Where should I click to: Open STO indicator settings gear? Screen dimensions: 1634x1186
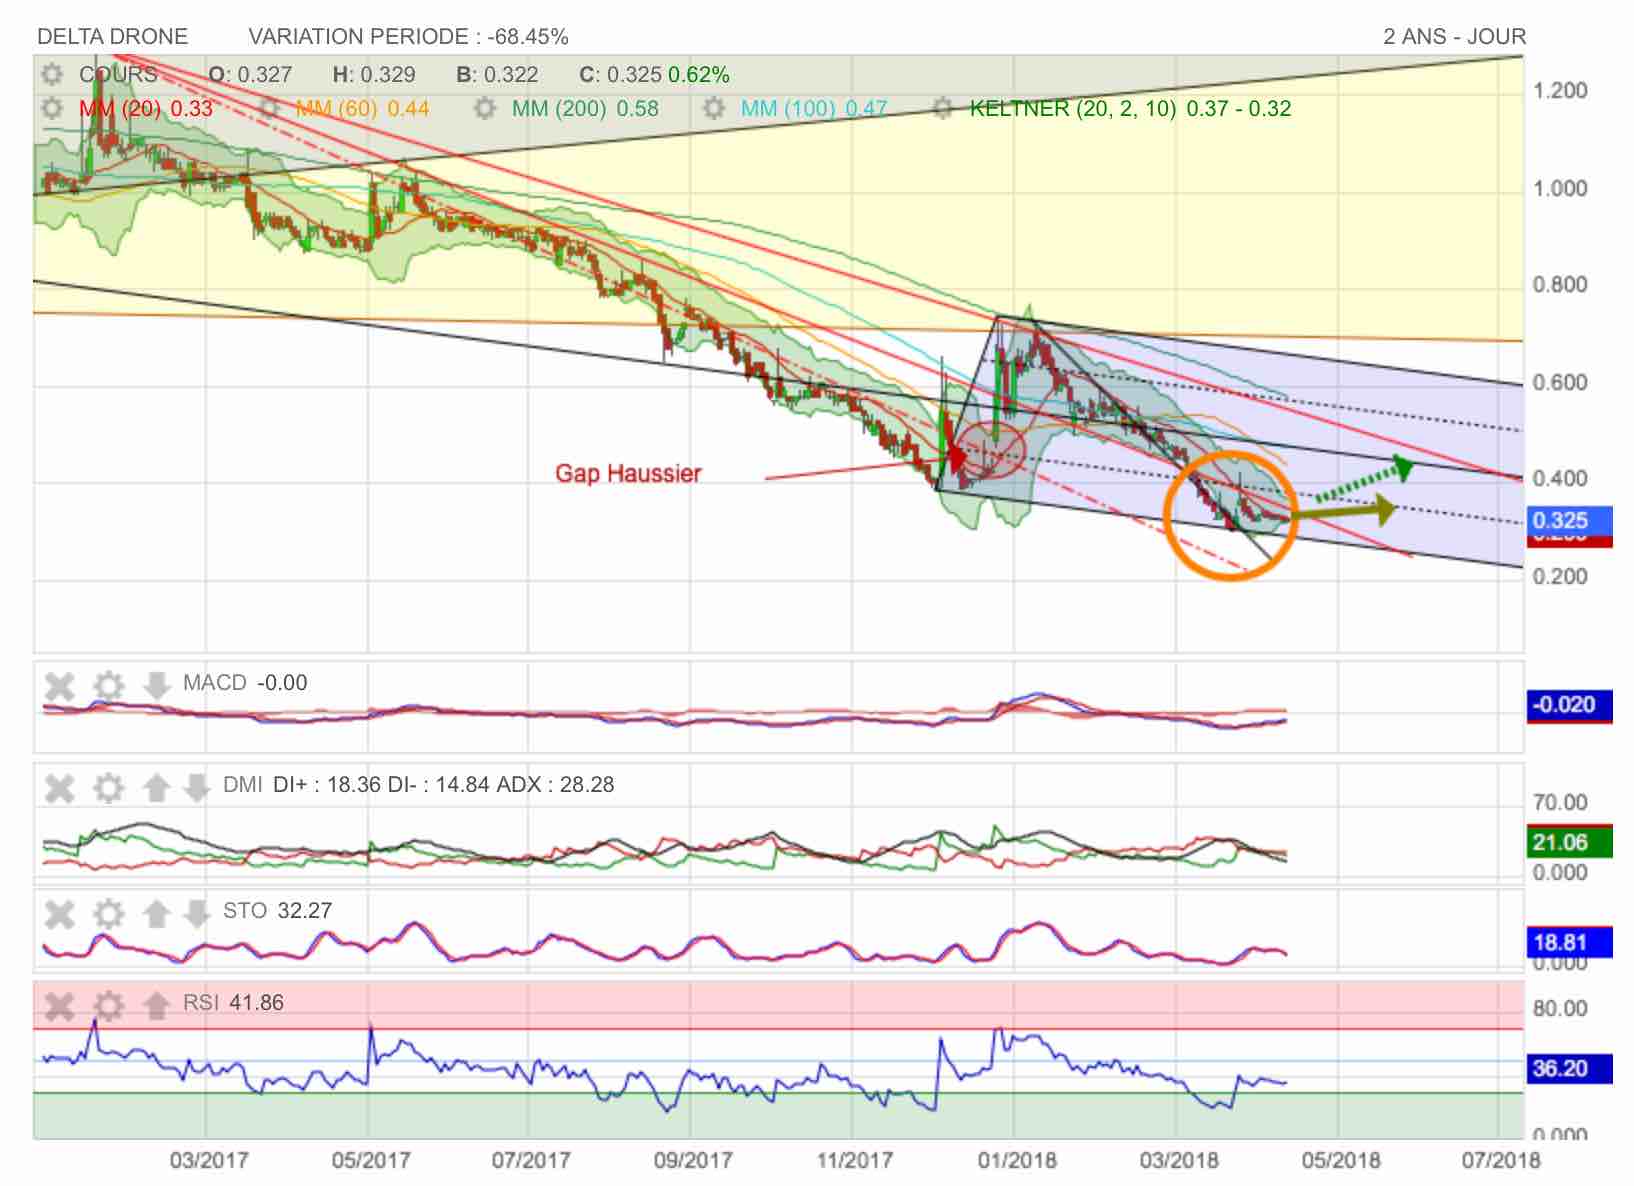click(108, 913)
